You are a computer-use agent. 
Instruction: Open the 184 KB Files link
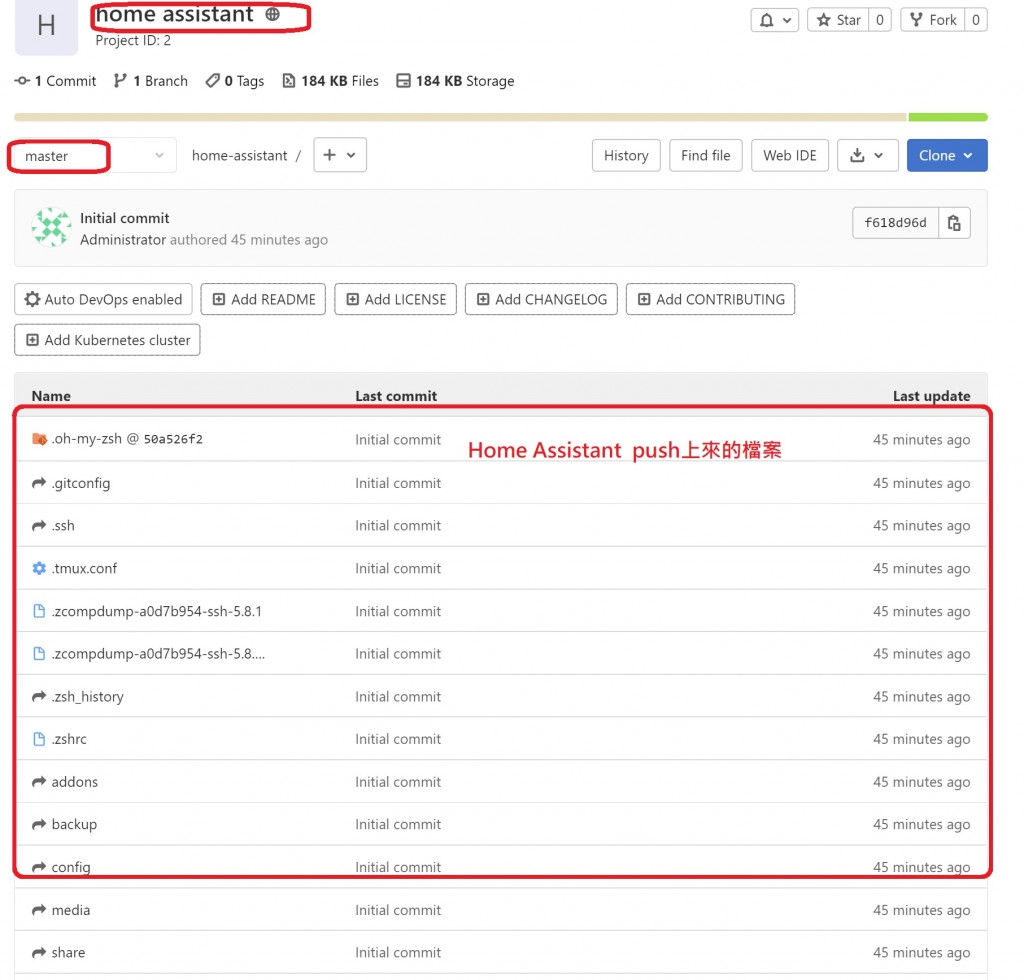(x=330, y=81)
